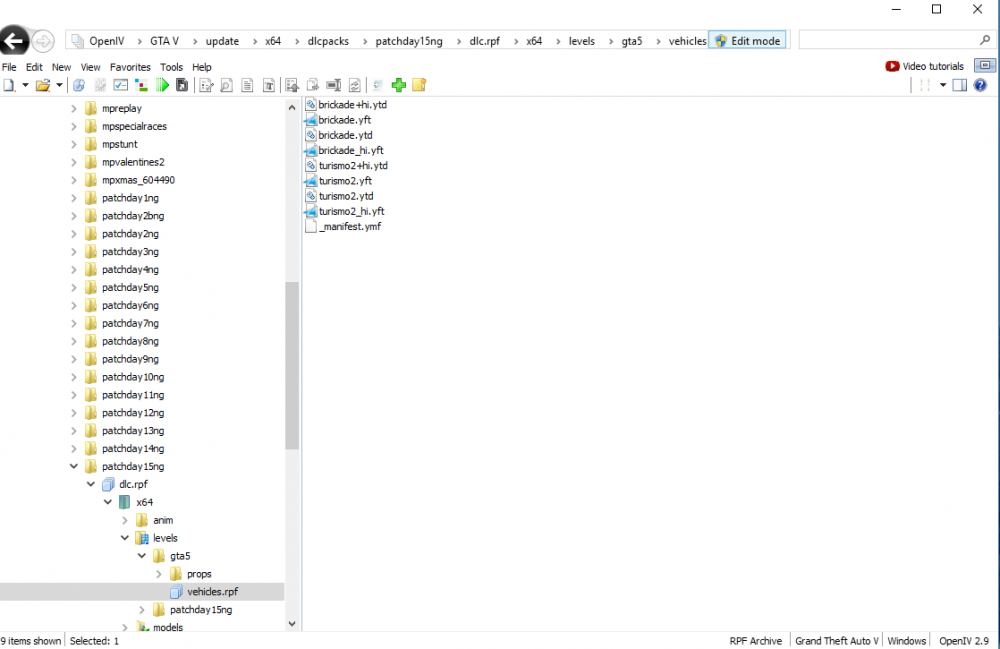Open the Favorites menu
Image resolution: width=1000 pixels, height=649 pixels.
point(130,67)
